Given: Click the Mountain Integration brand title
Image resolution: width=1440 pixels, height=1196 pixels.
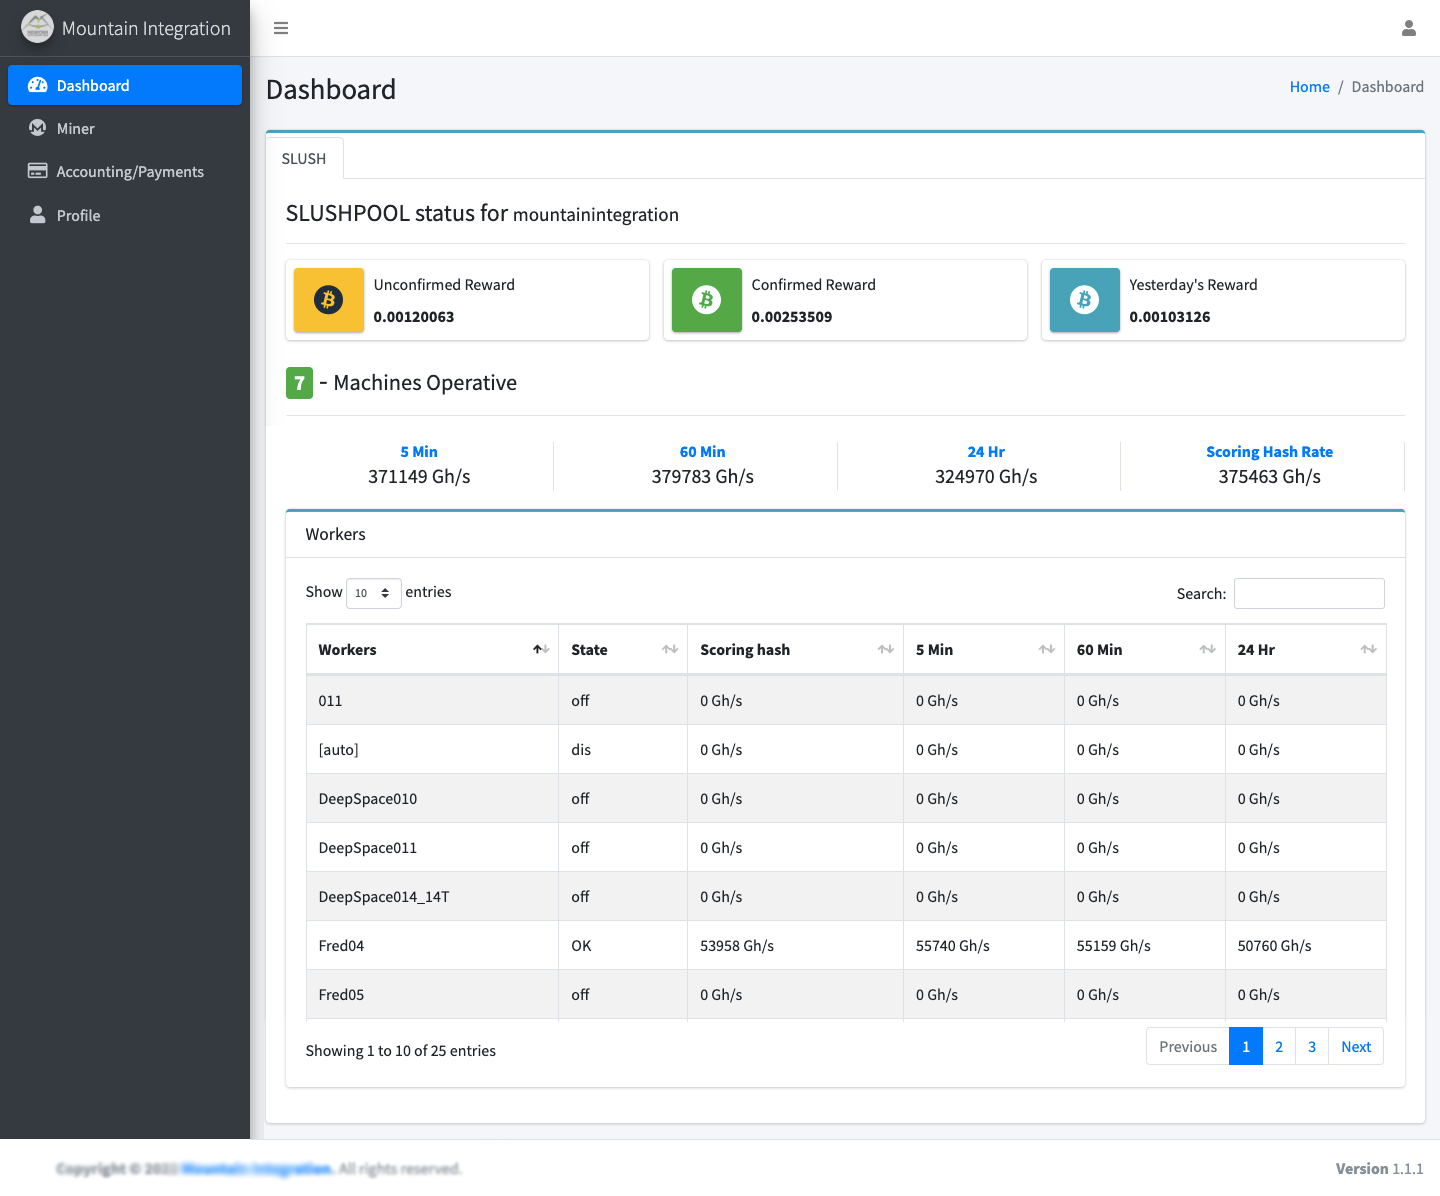Looking at the screenshot, I should (146, 28).
